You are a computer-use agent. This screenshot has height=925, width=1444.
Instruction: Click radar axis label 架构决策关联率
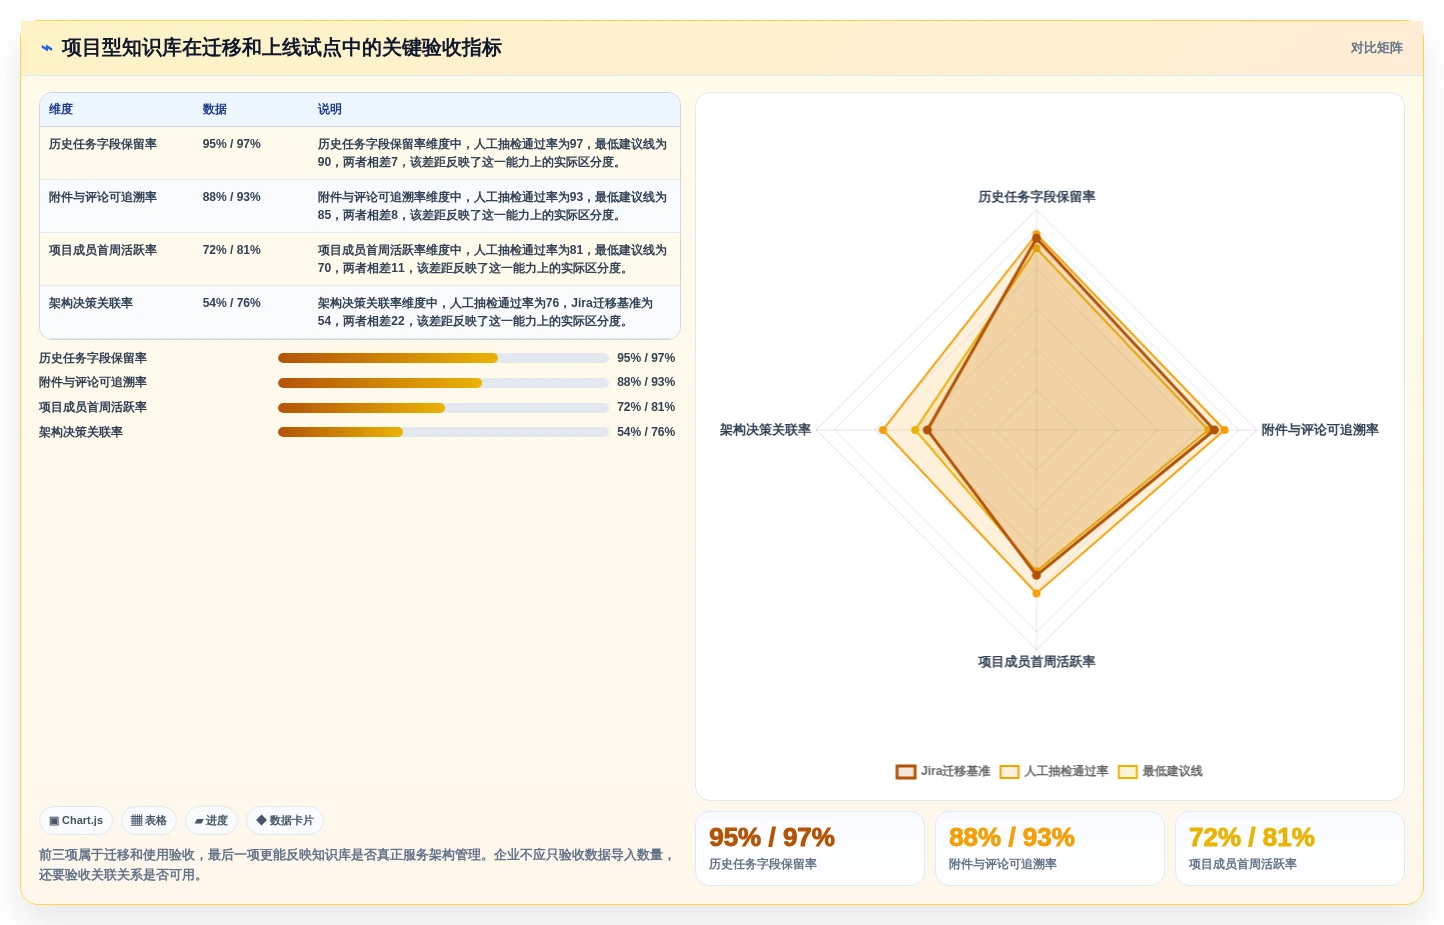[765, 430]
